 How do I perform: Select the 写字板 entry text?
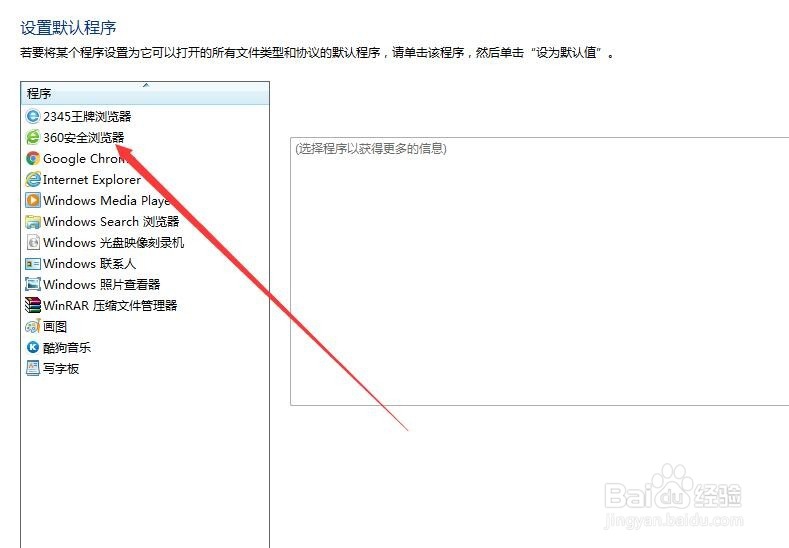[x=61, y=368]
